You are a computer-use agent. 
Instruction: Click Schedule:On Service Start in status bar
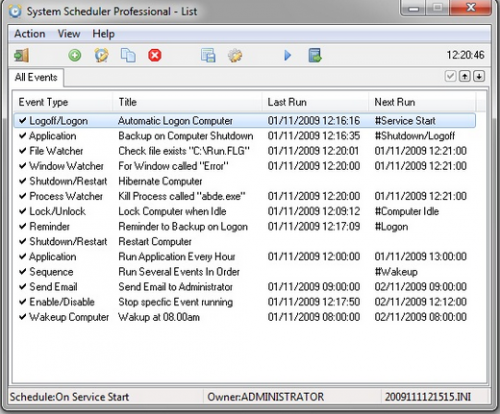click(x=69, y=397)
